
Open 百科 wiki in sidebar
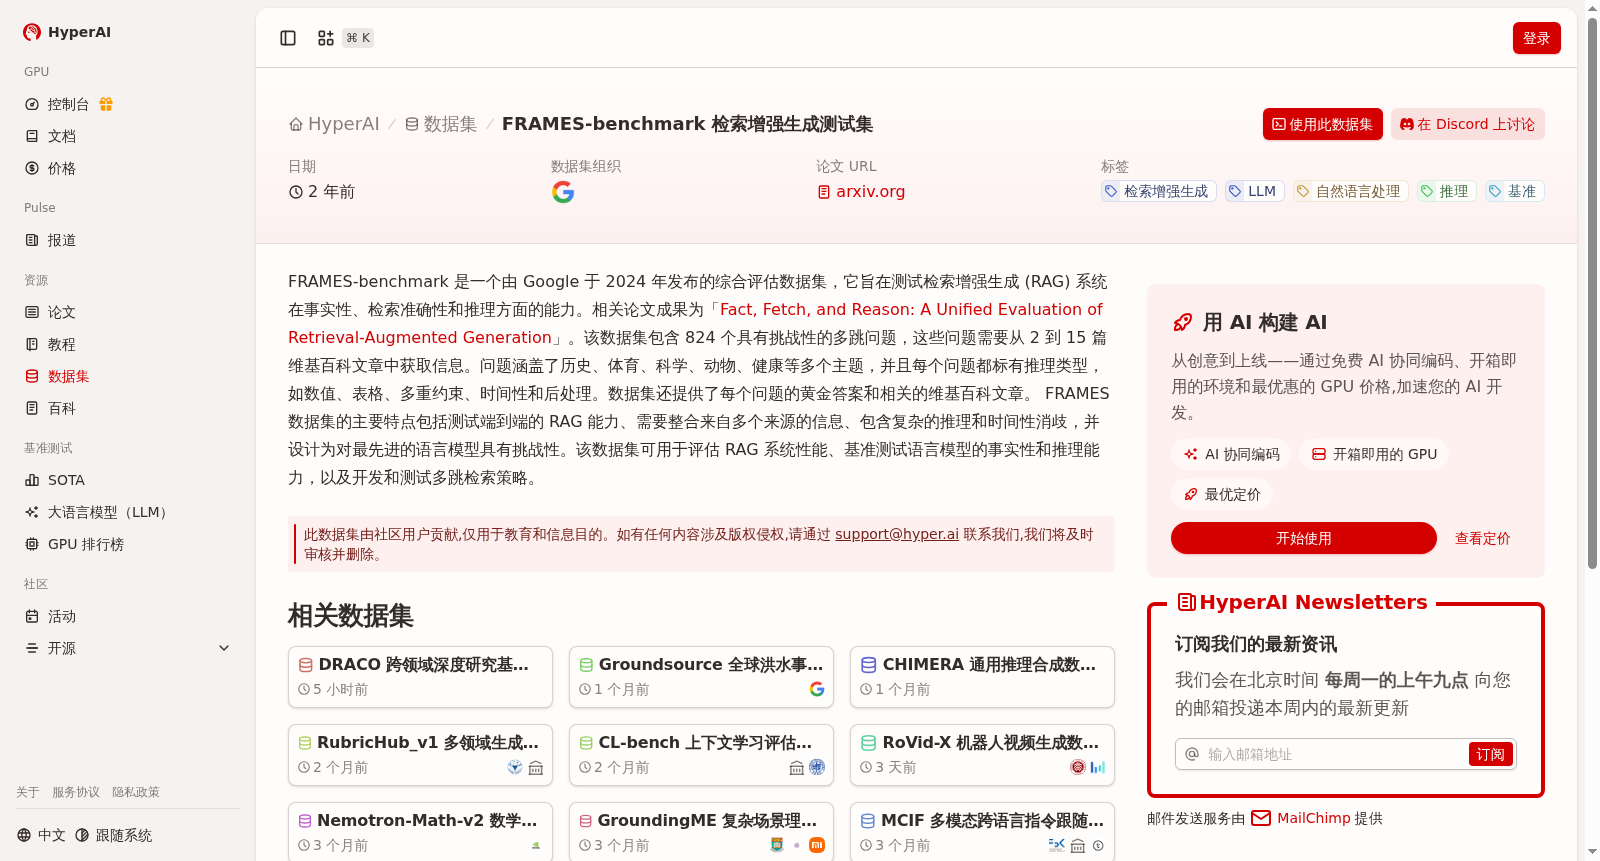click(128, 408)
